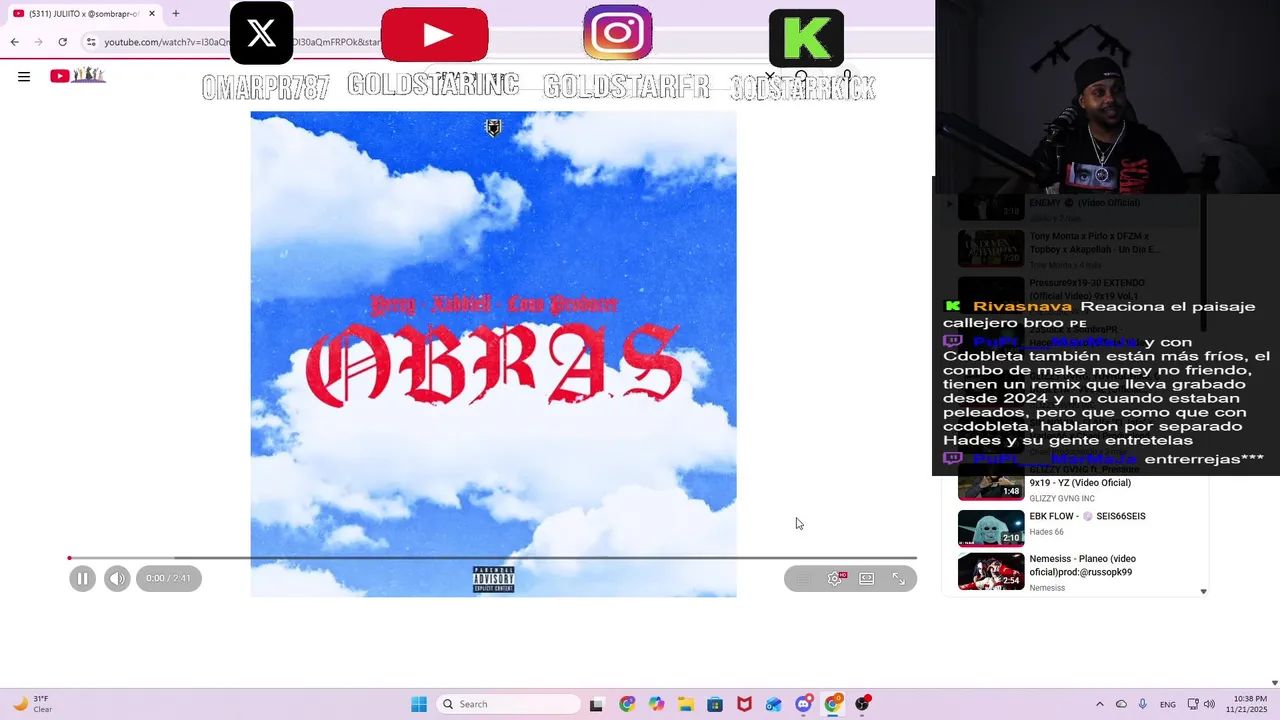Show hidden system tray icons

coord(1100,704)
